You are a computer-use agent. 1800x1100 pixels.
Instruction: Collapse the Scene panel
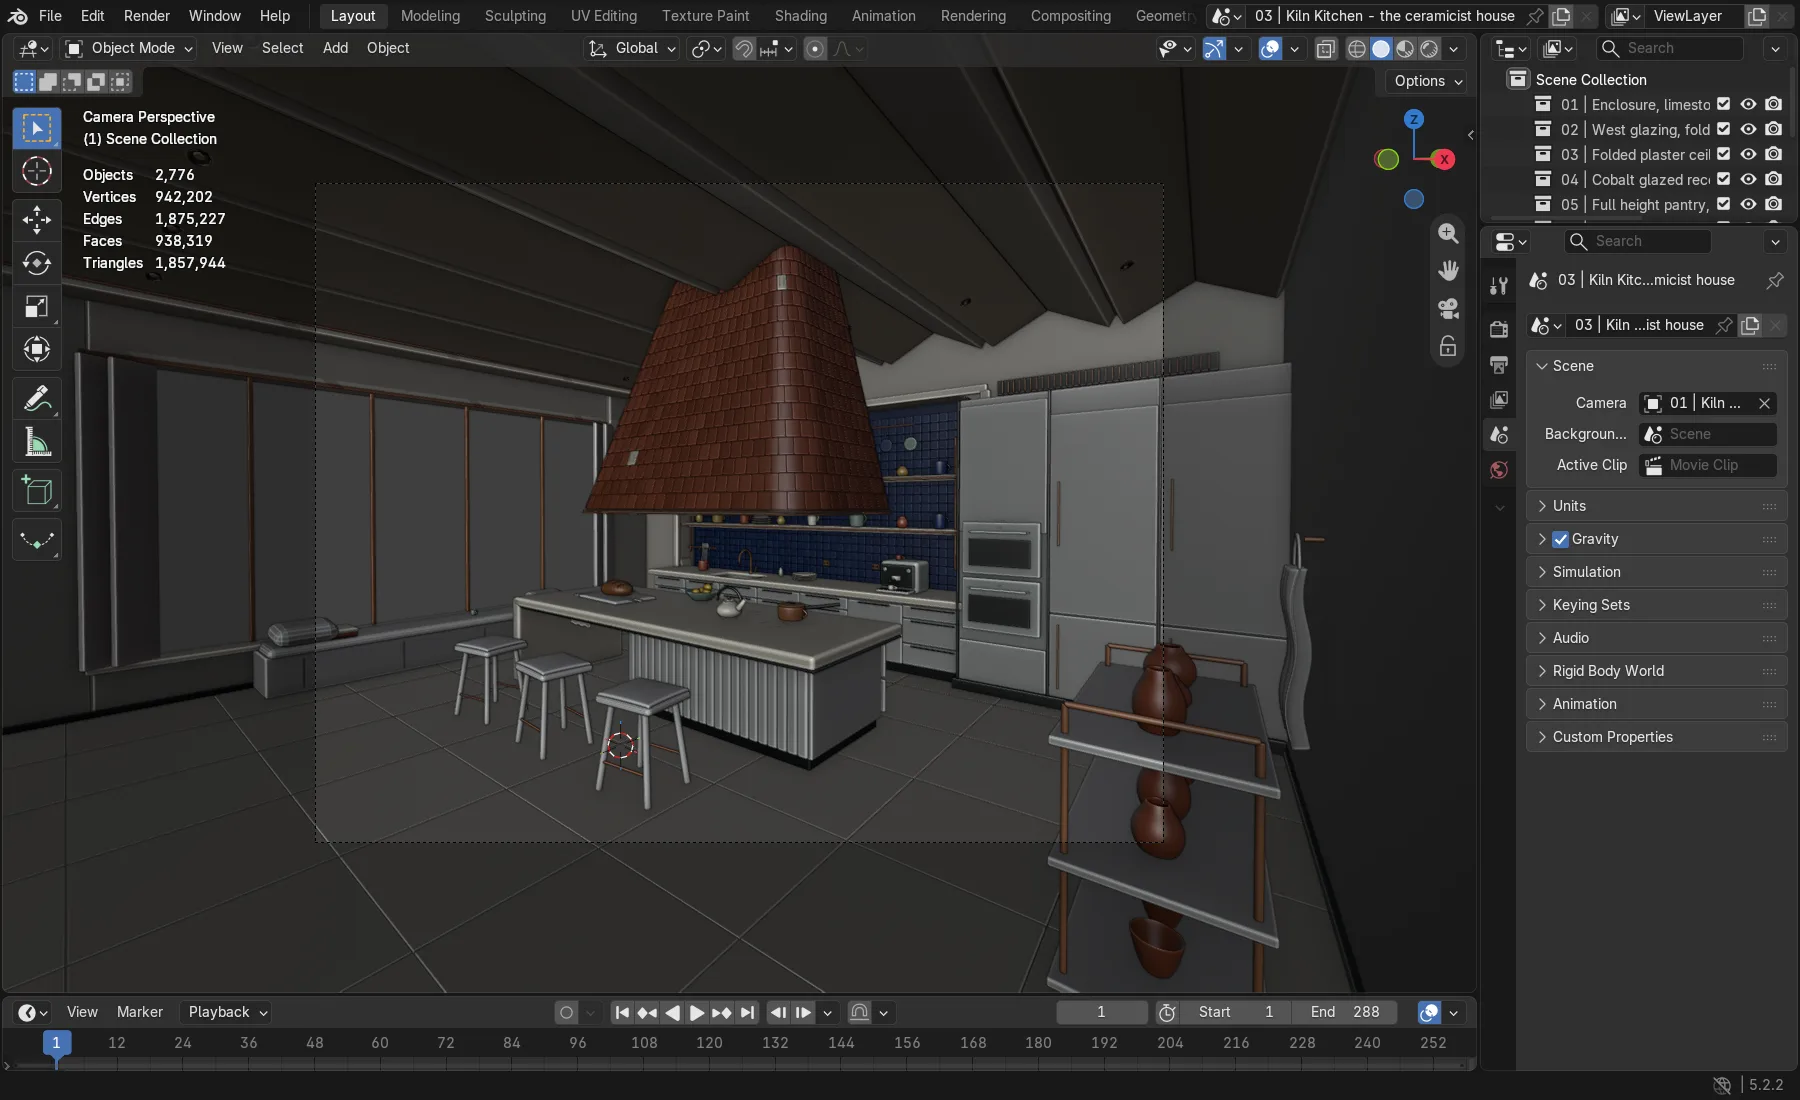point(1657,366)
